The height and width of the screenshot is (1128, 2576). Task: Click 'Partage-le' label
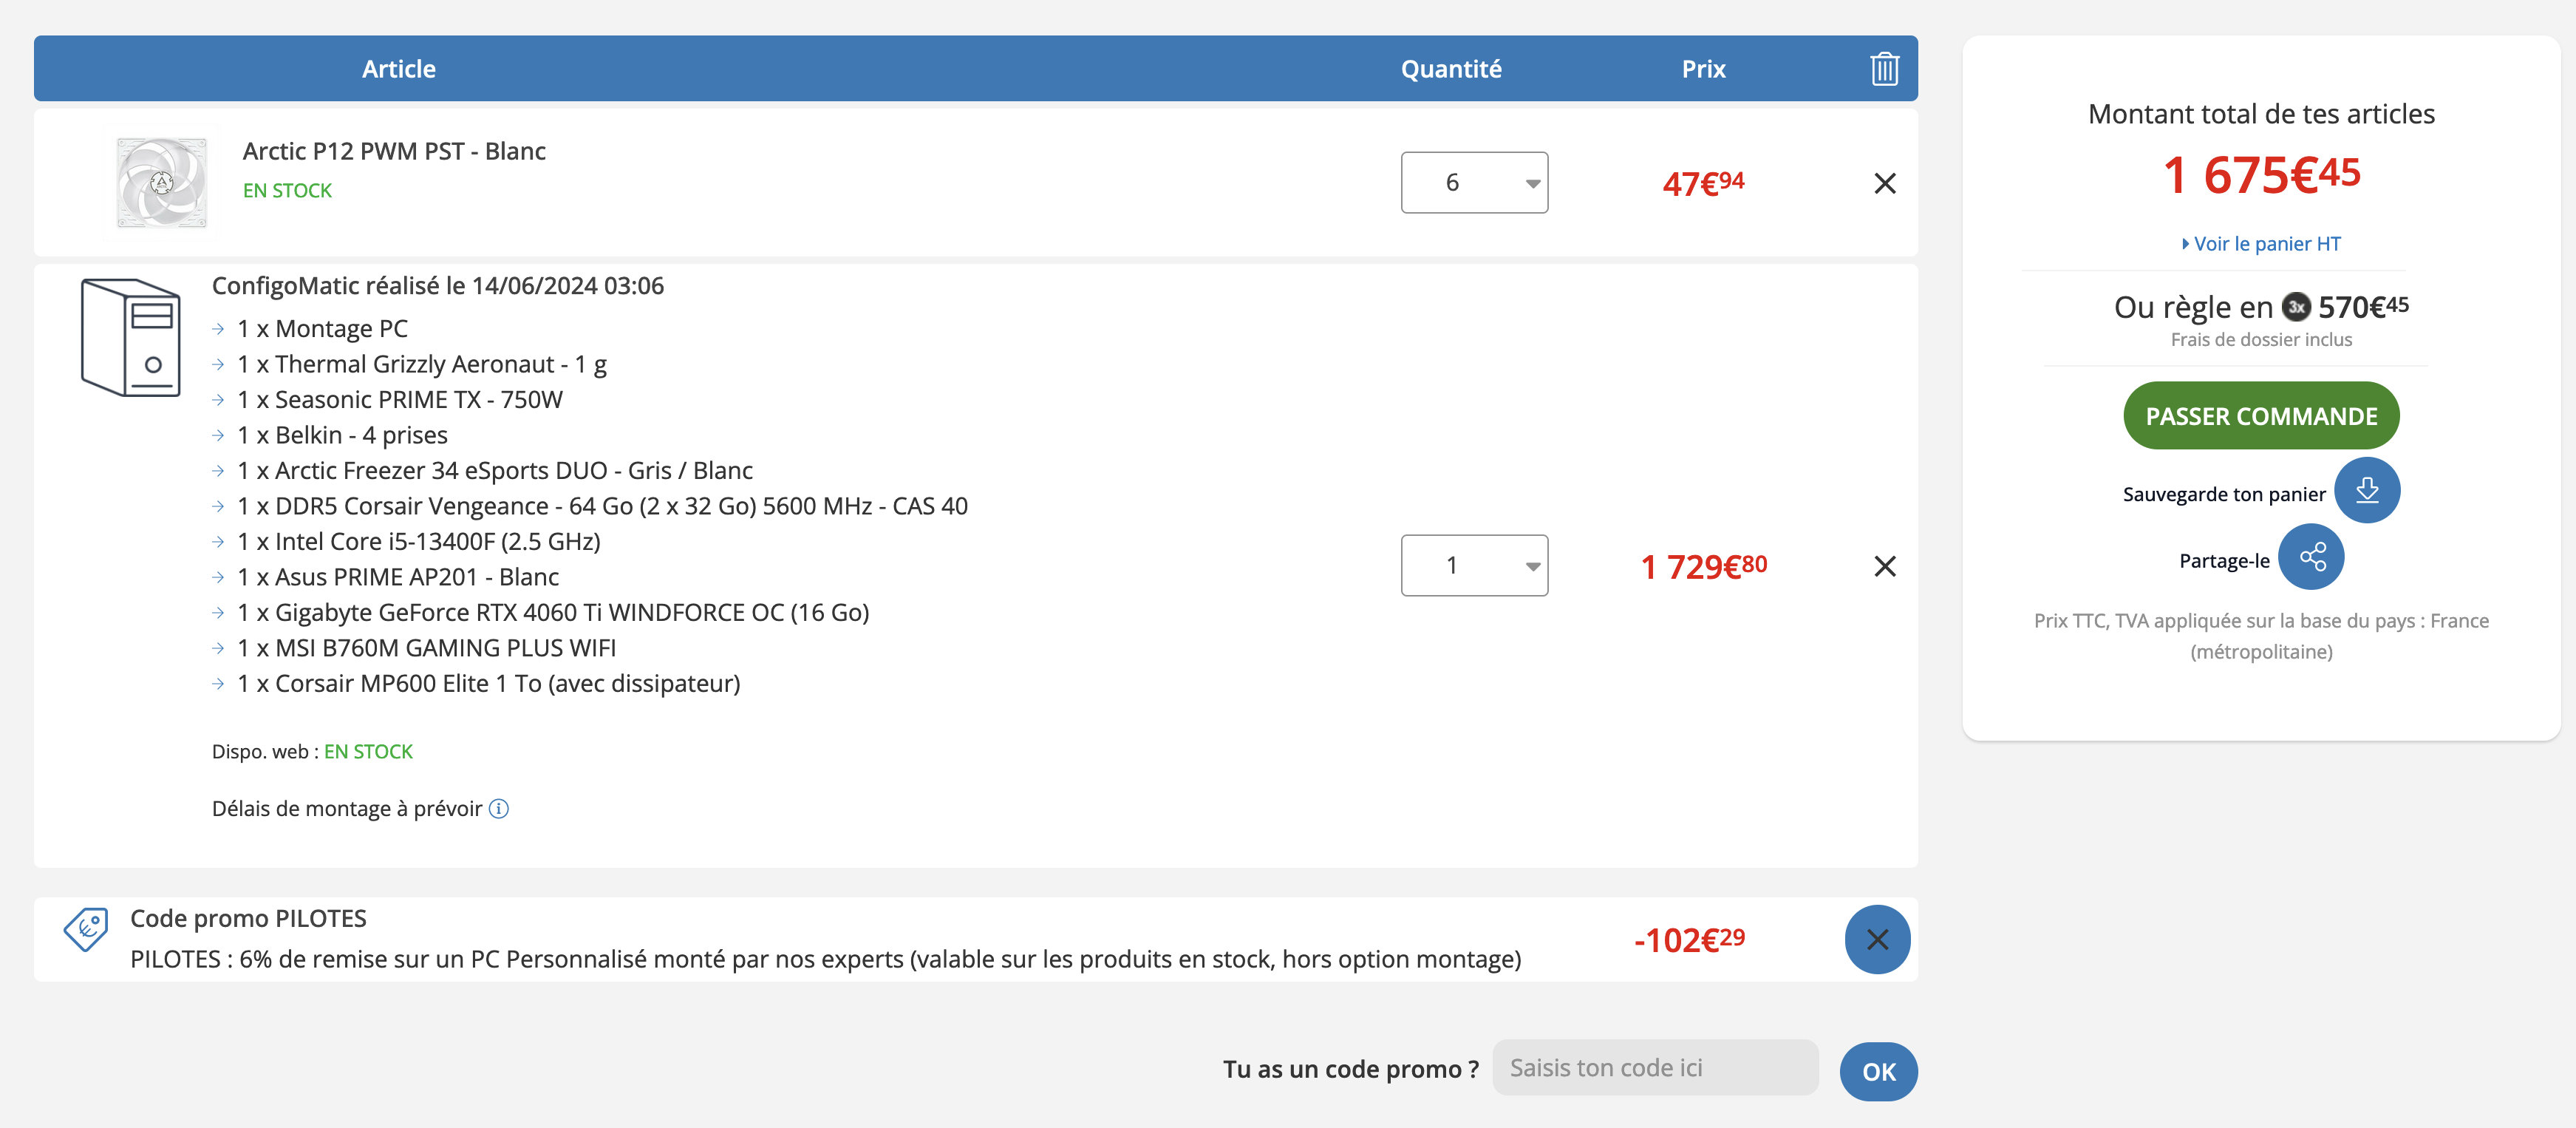point(2224,561)
